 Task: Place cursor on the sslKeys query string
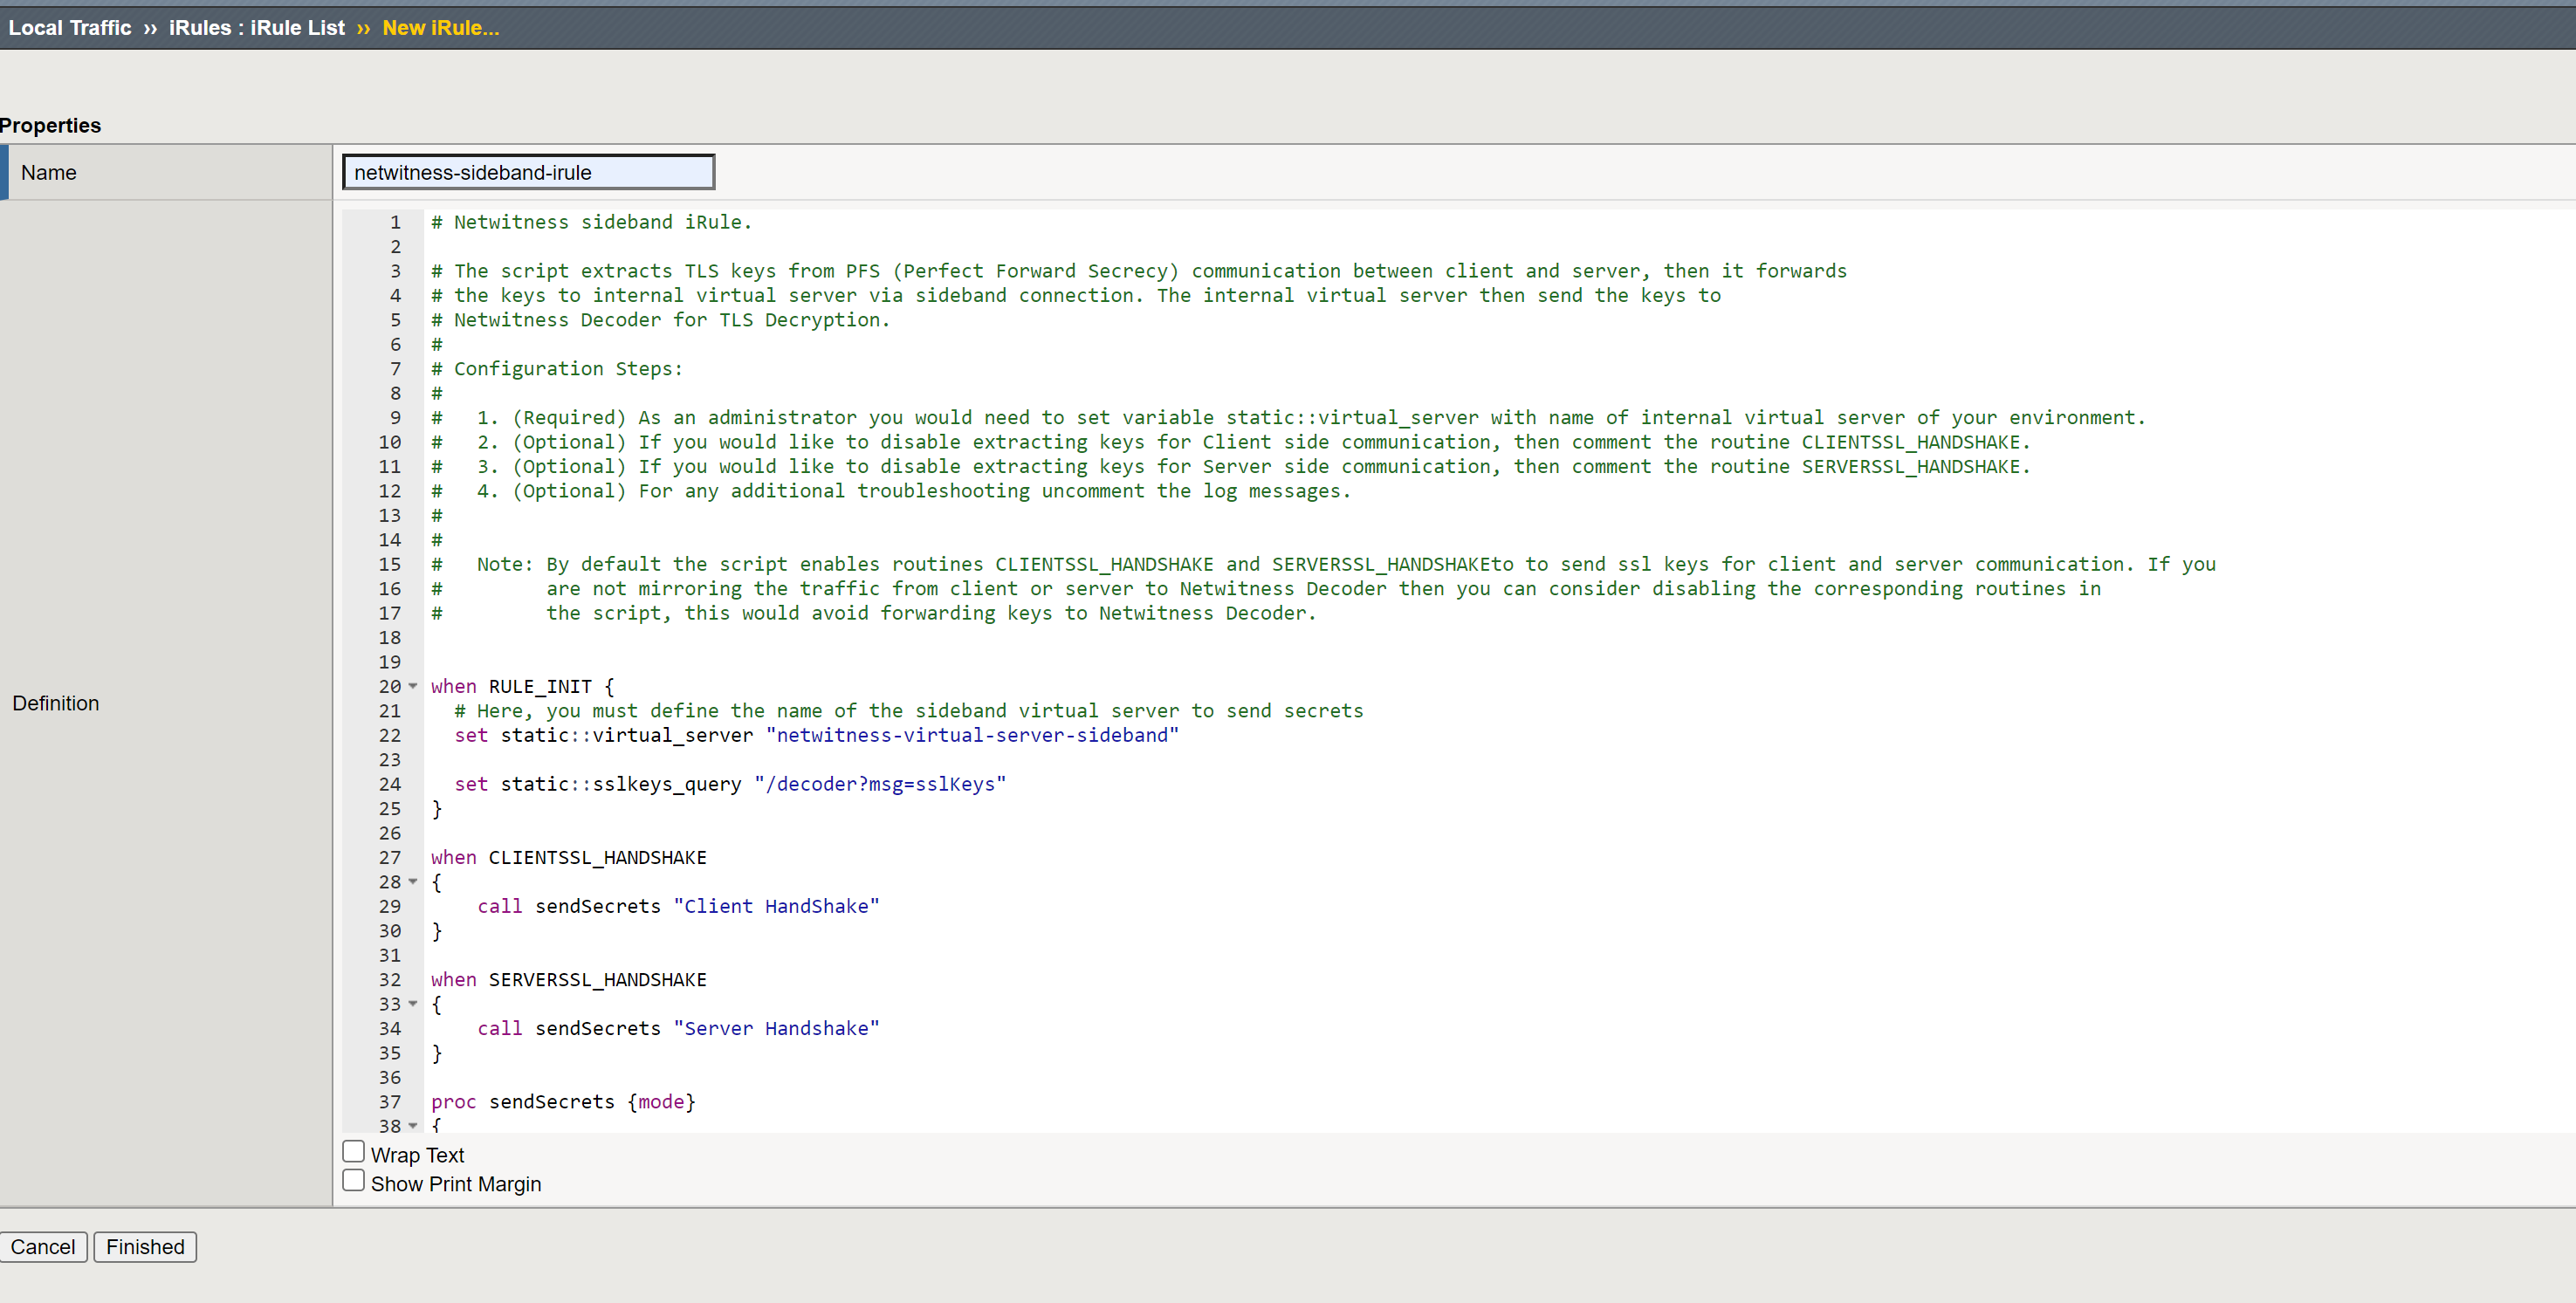[x=879, y=784]
